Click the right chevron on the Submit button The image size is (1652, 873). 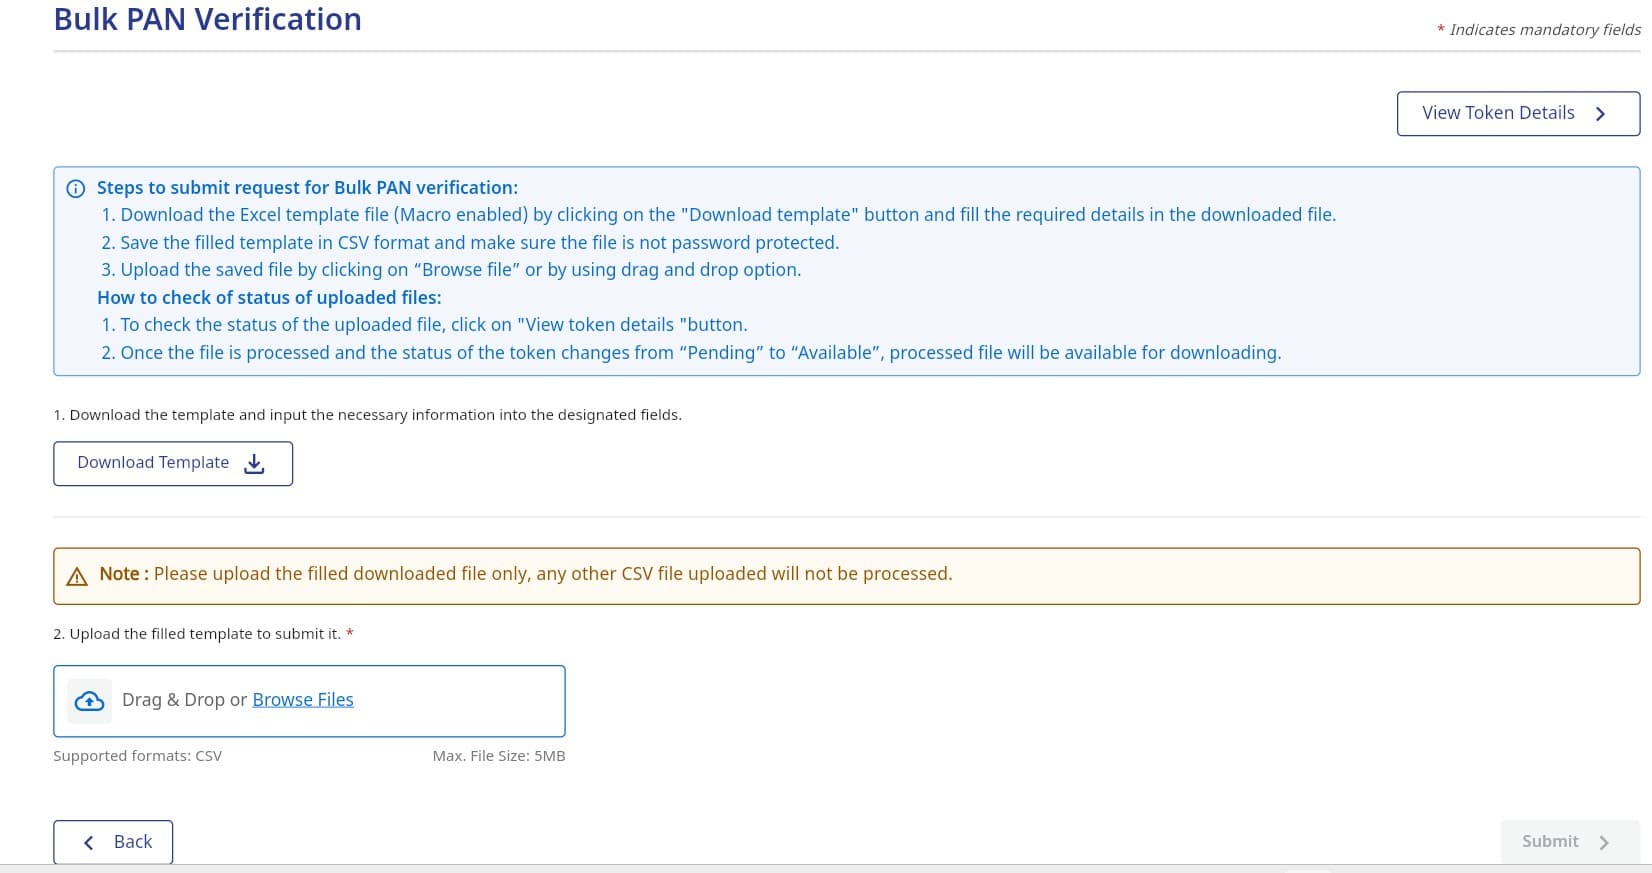1604,842
